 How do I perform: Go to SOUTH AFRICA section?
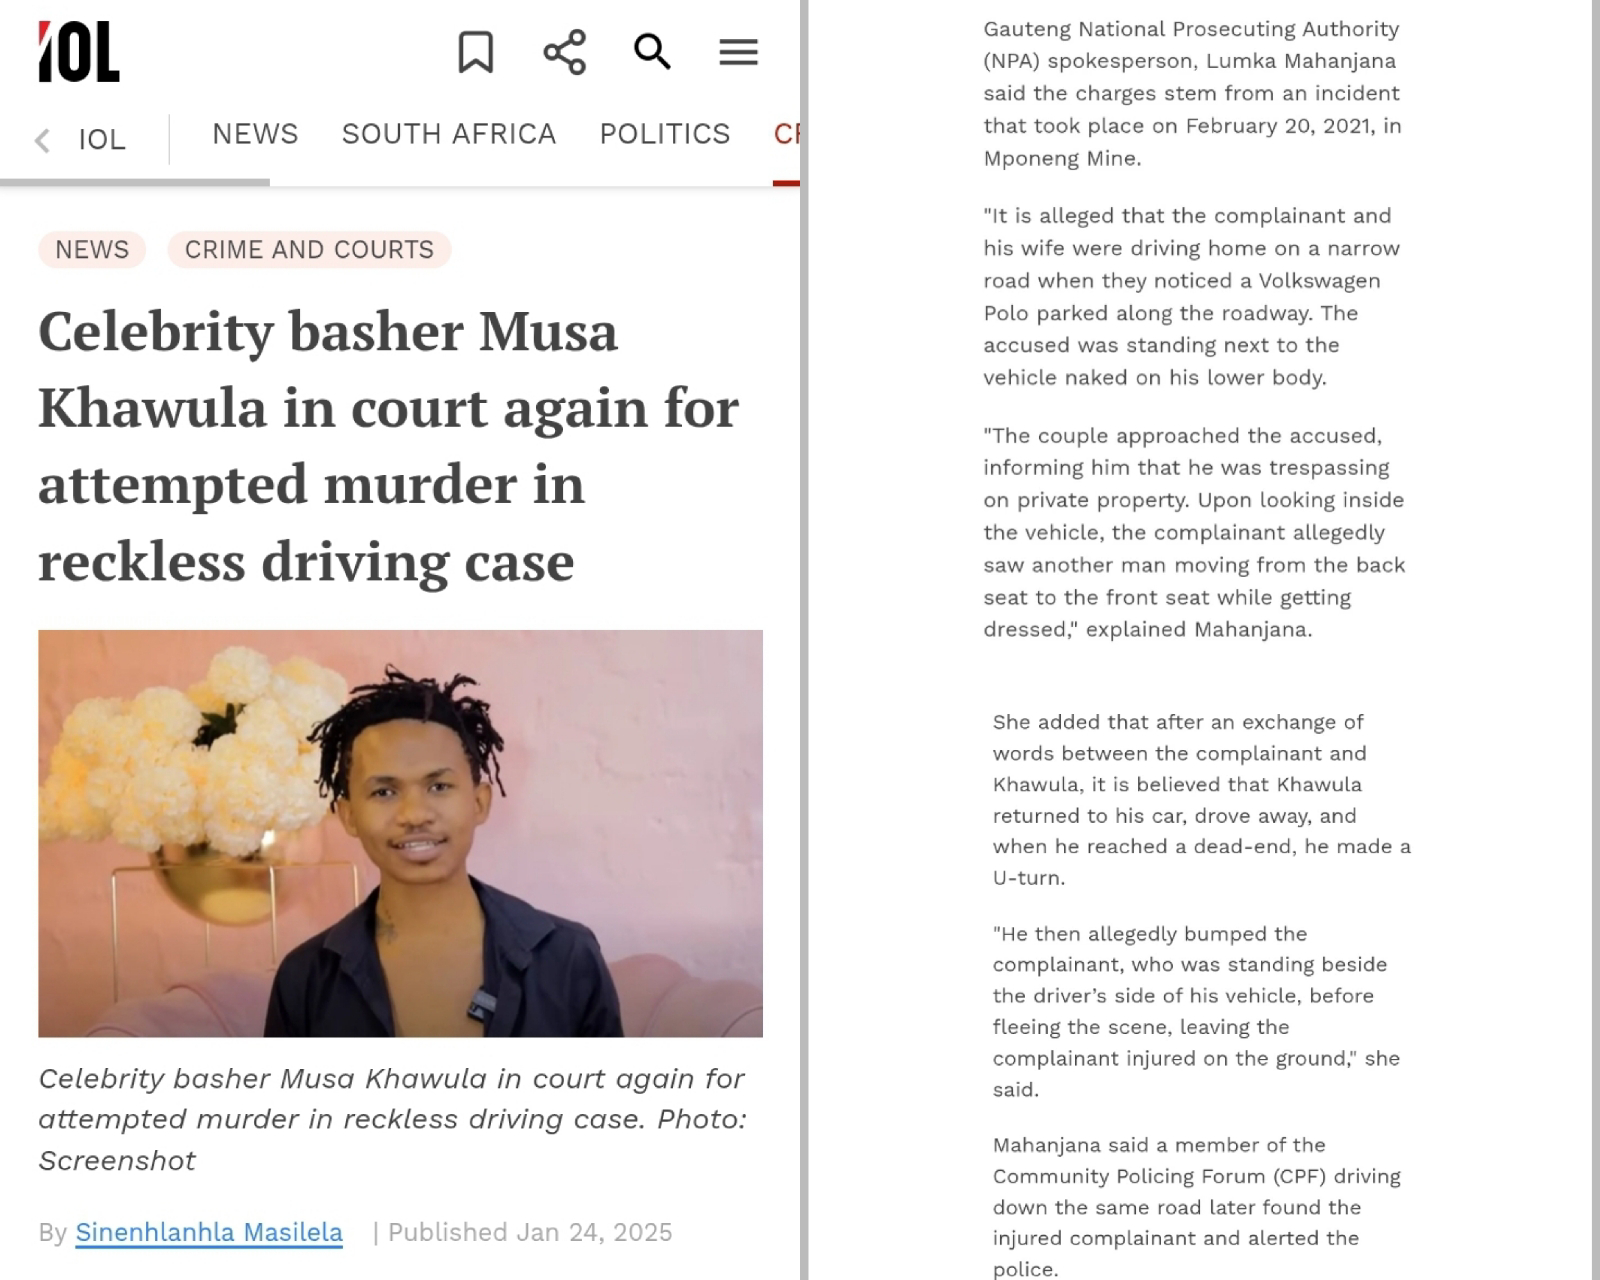click(x=449, y=134)
